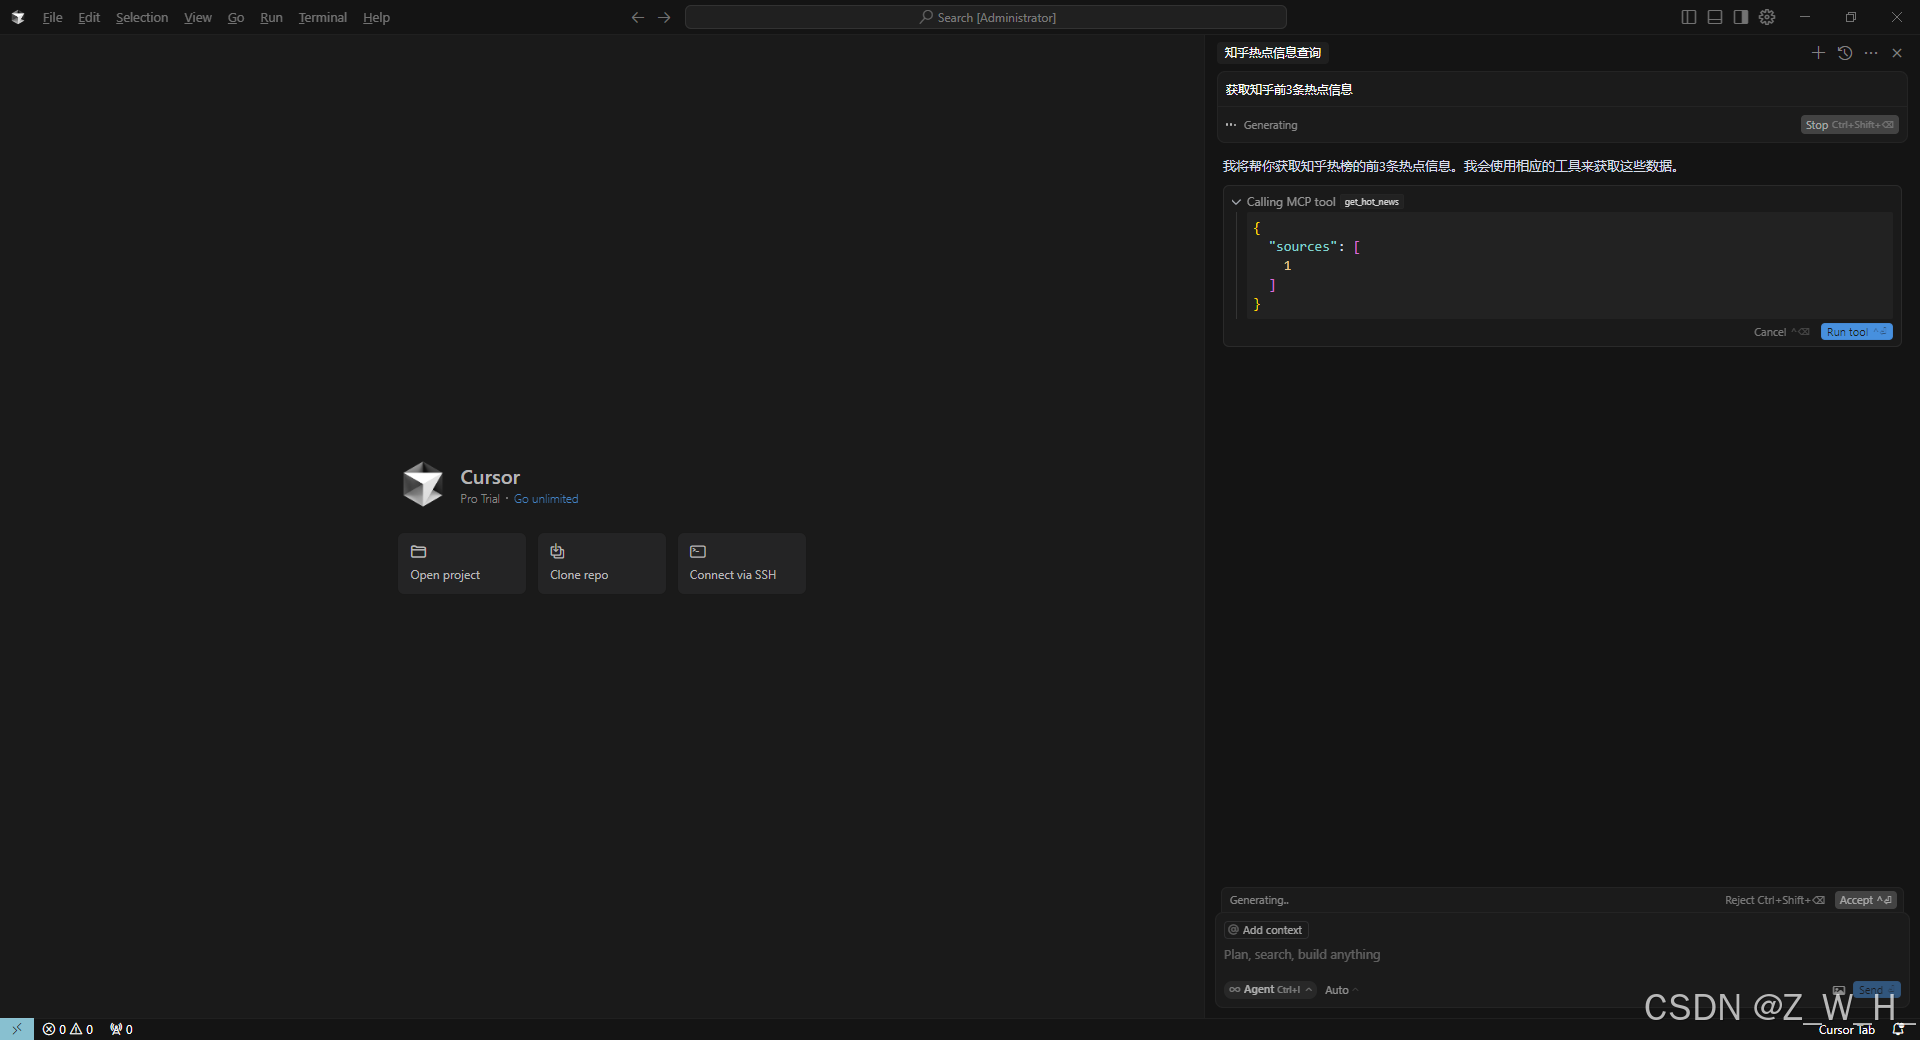Viewport: 1920px width, 1040px height.
Task: Select the chat title 知乎热点信息查询
Action: click(x=1273, y=53)
